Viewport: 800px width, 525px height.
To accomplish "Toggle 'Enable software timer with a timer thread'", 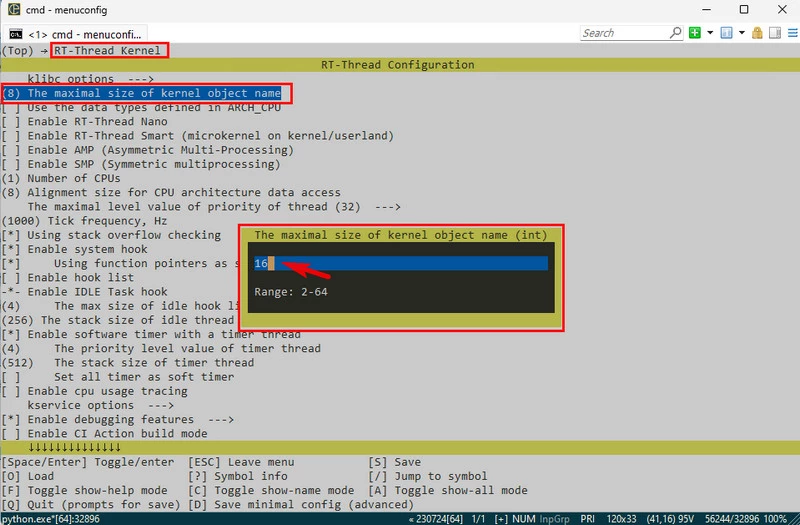I will point(151,335).
